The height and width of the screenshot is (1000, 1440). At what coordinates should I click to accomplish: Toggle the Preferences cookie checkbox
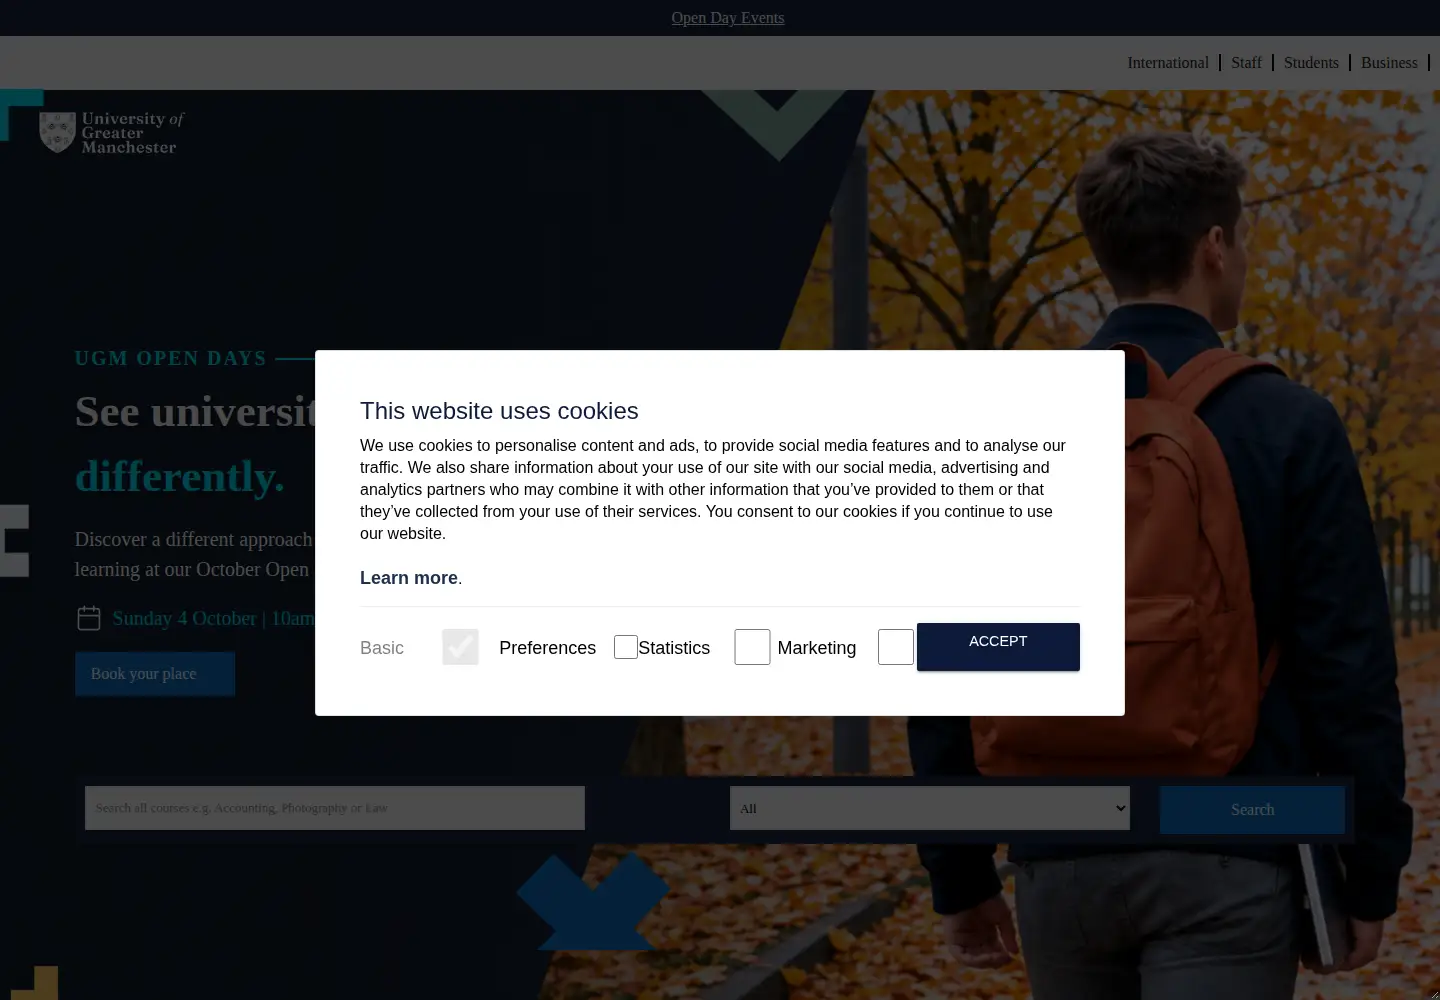coord(626,647)
